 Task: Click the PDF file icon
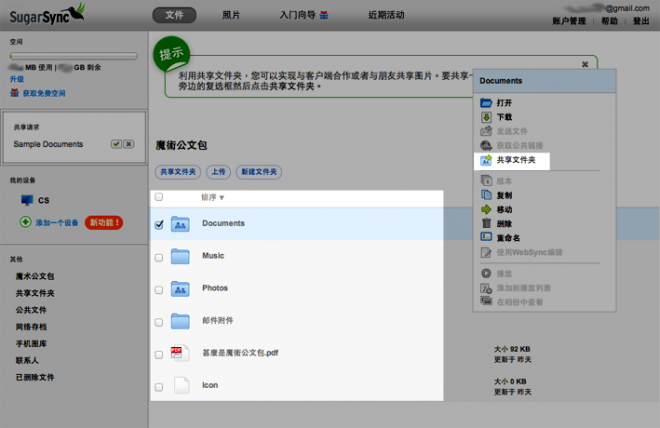[181, 353]
